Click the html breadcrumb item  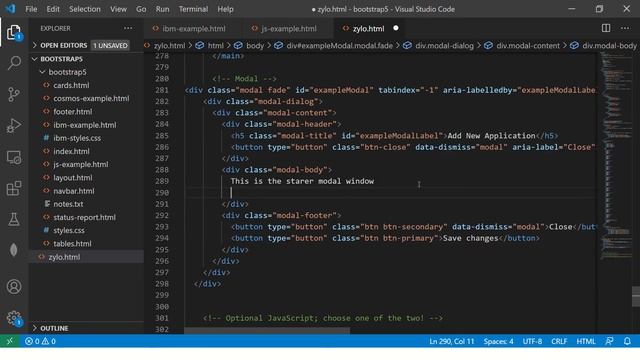coord(216,46)
